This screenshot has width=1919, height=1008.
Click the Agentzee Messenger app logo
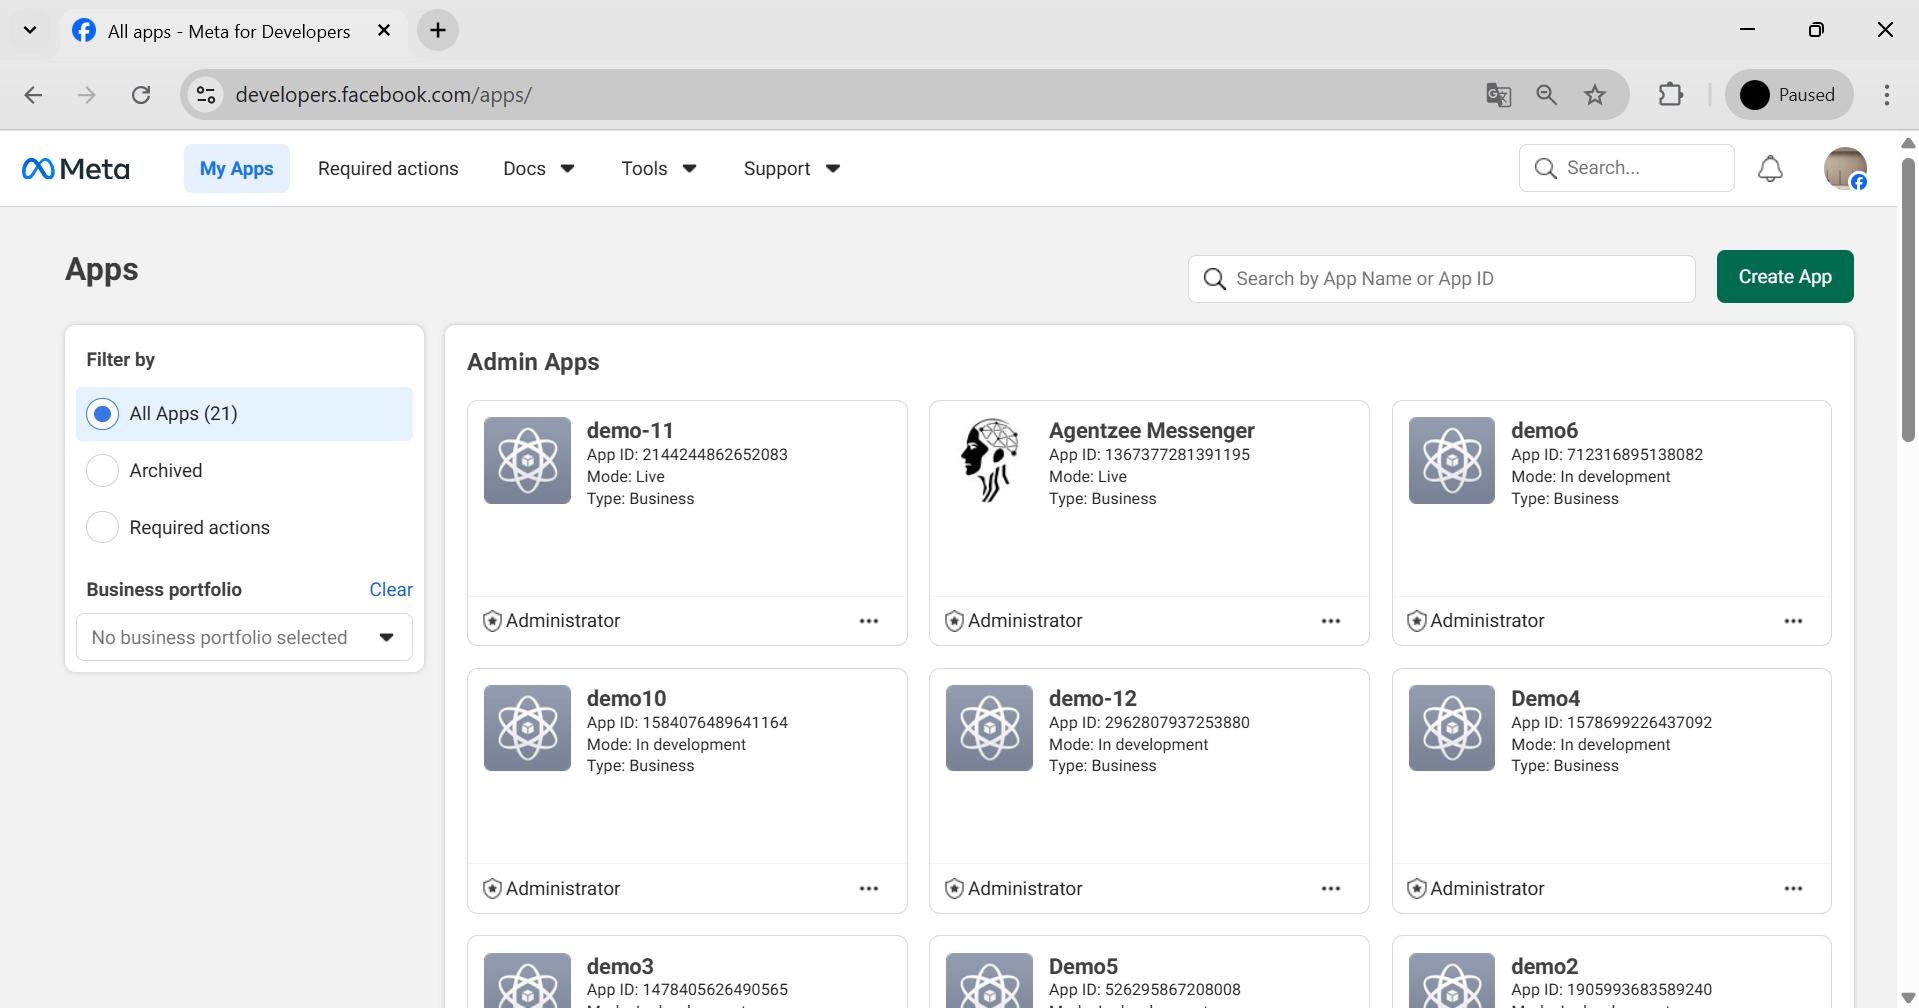pos(989,460)
